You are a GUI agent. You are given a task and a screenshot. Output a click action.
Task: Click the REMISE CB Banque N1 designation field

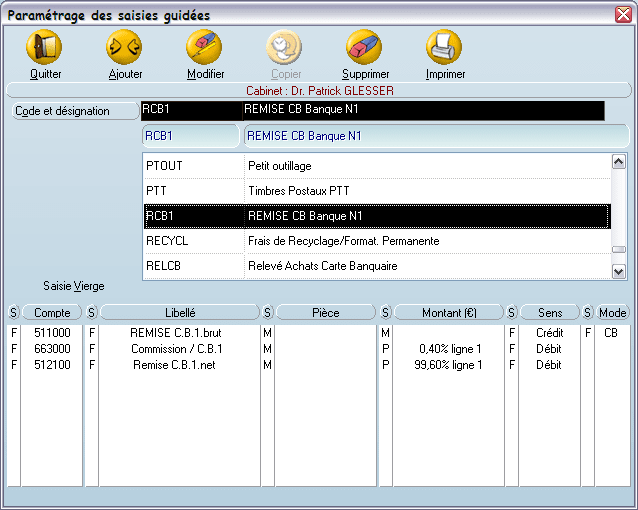point(435,135)
